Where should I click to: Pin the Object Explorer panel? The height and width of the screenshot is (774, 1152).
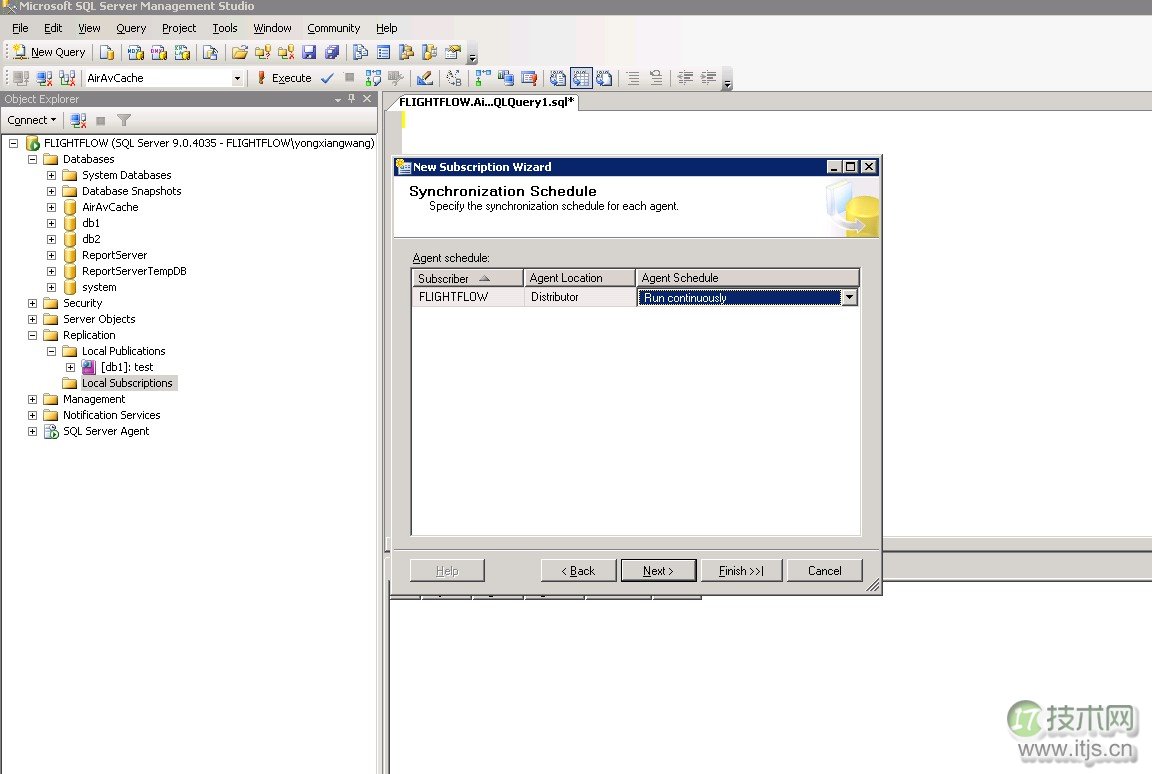(x=352, y=98)
